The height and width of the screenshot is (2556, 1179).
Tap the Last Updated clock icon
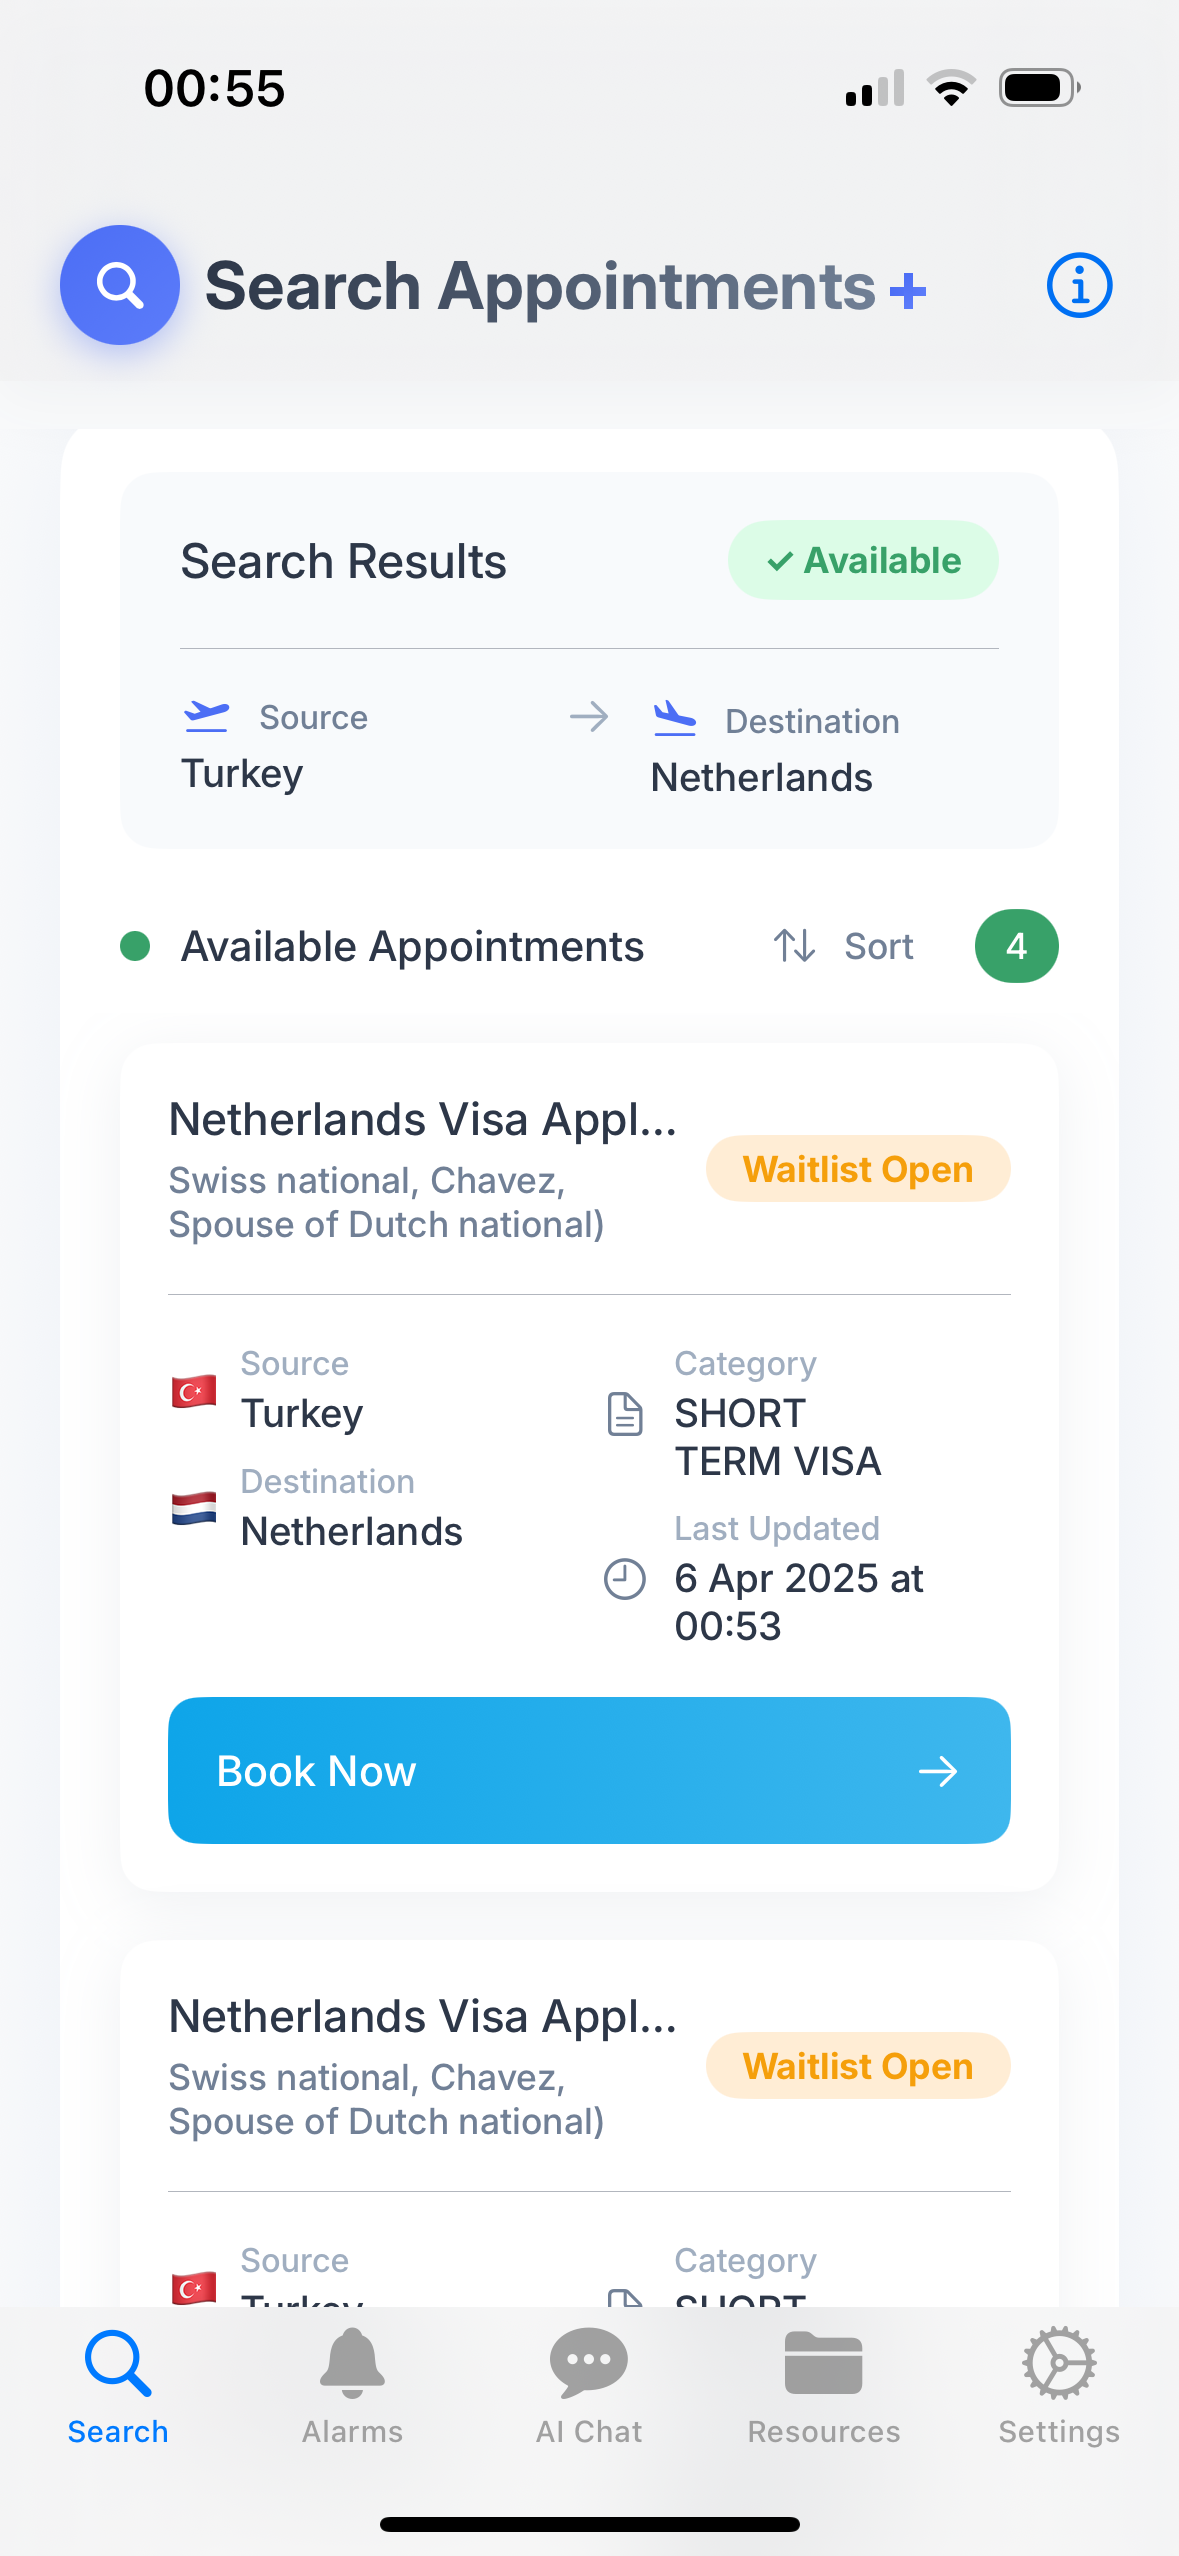coord(625,1579)
